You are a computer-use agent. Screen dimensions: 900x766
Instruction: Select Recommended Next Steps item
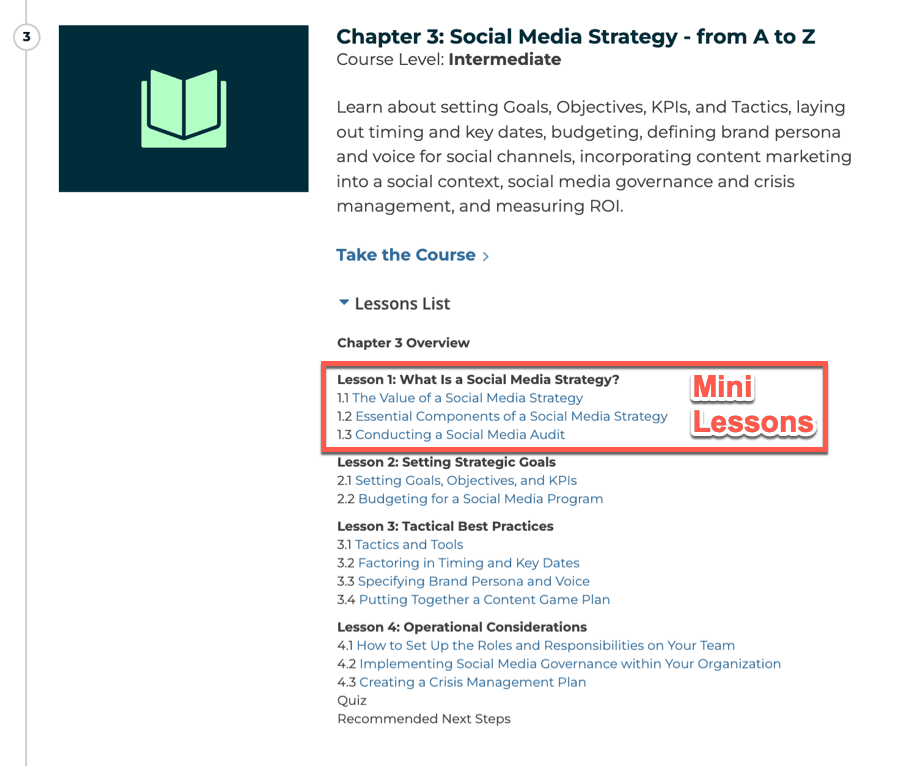423,719
